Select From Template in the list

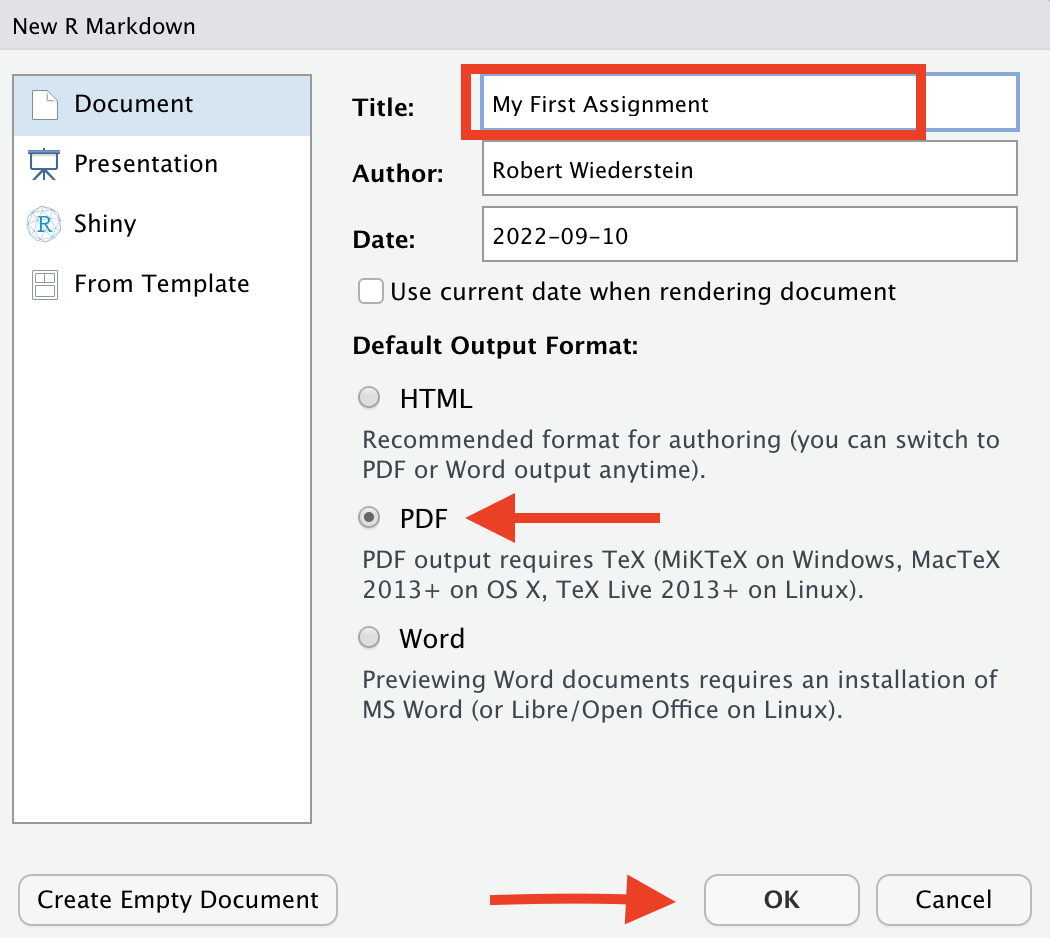coord(162,284)
